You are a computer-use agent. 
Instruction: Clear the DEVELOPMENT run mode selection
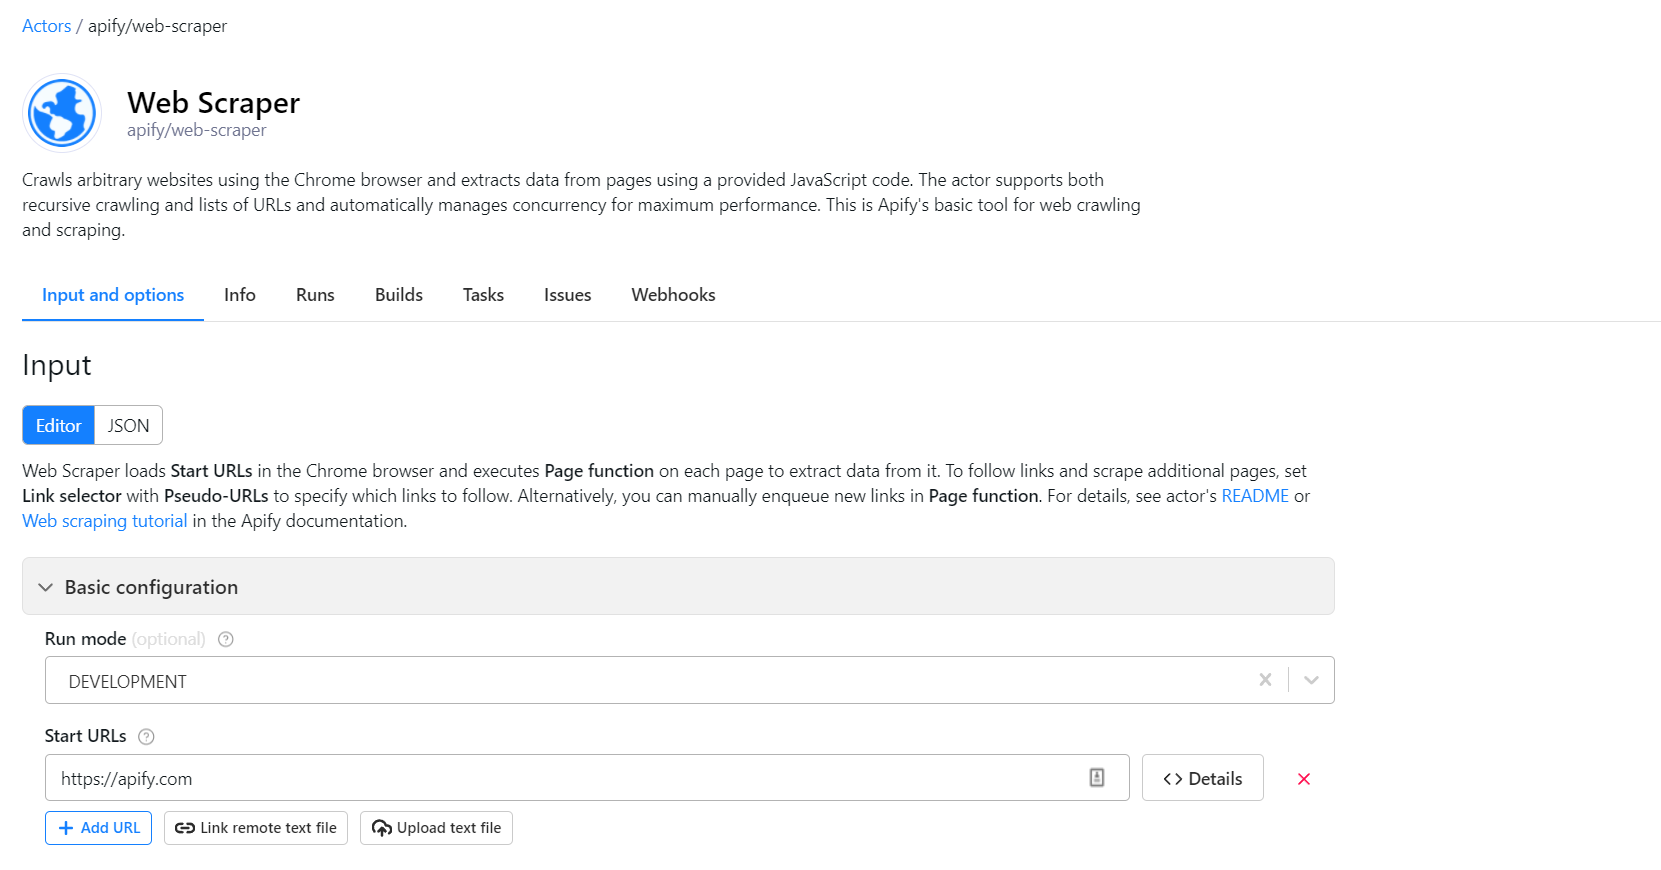(1265, 680)
